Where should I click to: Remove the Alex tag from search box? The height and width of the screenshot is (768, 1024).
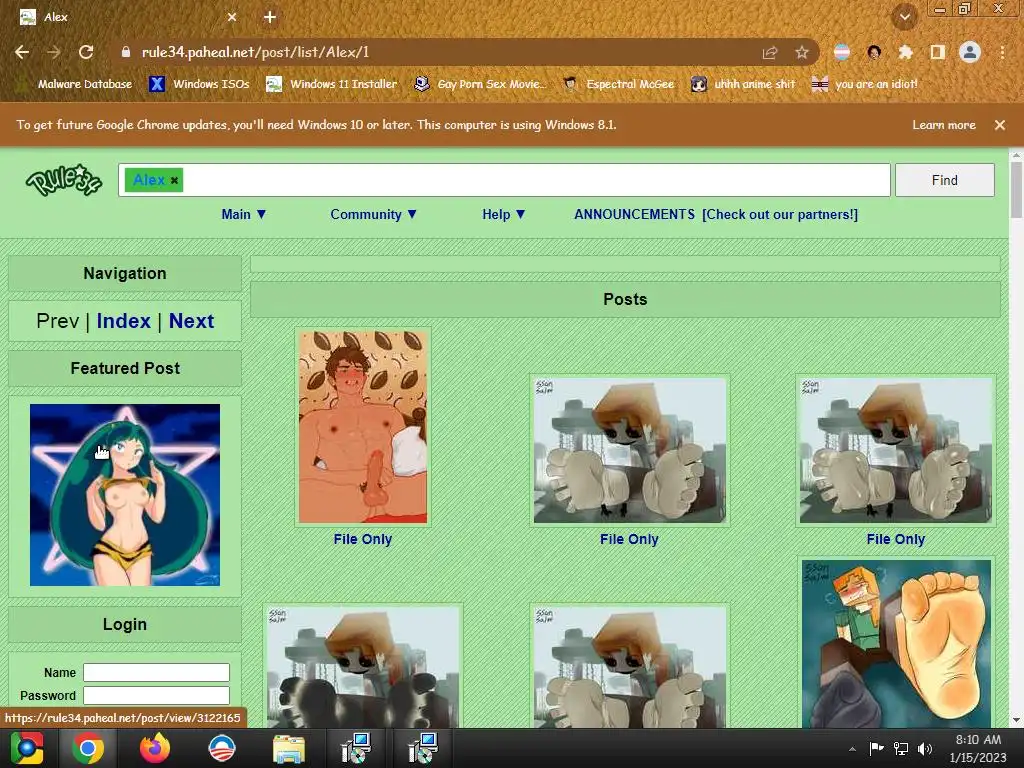pyautogui.click(x=174, y=181)
